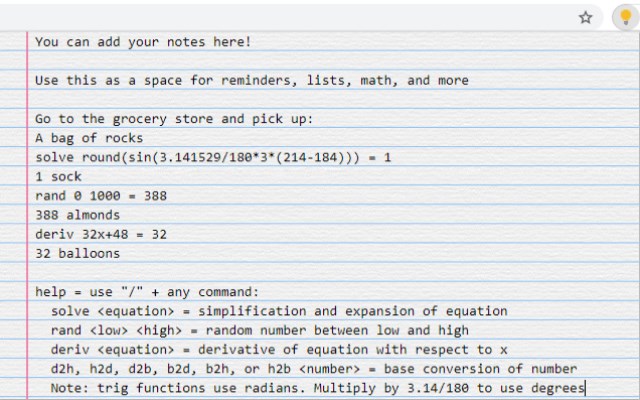This screenshot has width=640, height=400.
Task: Click the "rand <low> <high>" help line
Action: 260,330
